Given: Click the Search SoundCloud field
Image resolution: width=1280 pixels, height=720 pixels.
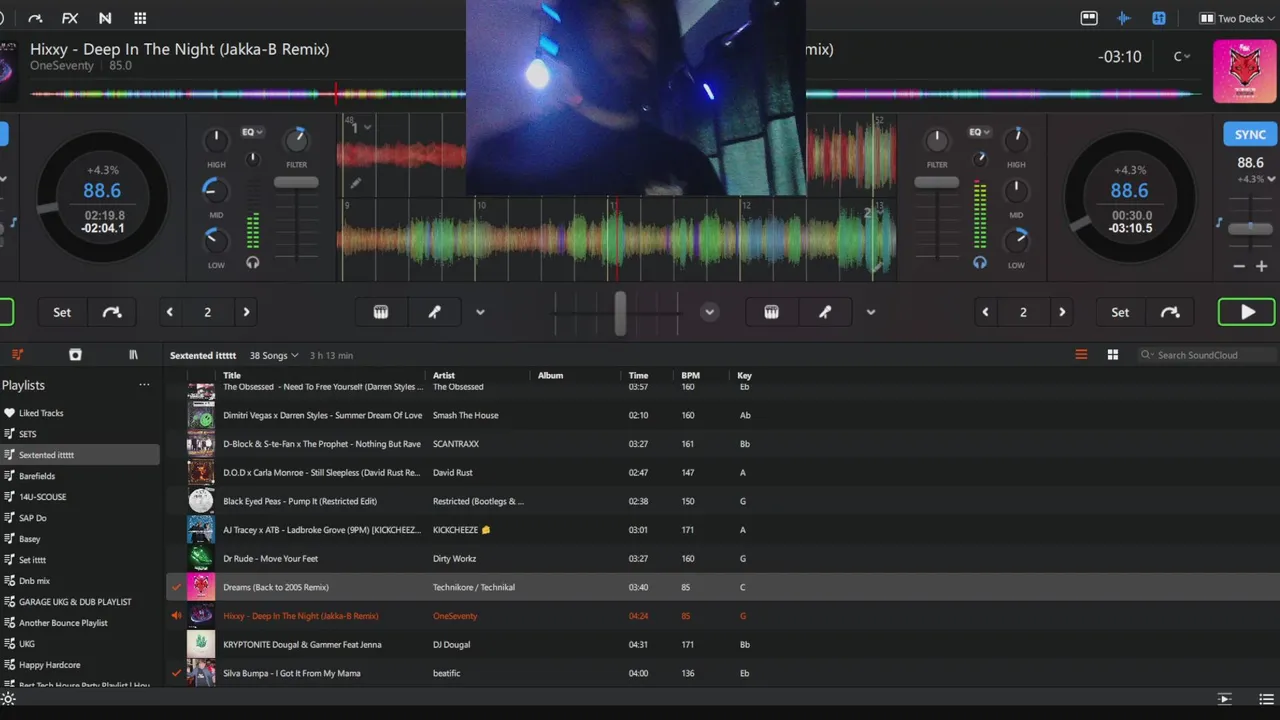Looking at the screenshot, I should click(x=1207, y=355).
